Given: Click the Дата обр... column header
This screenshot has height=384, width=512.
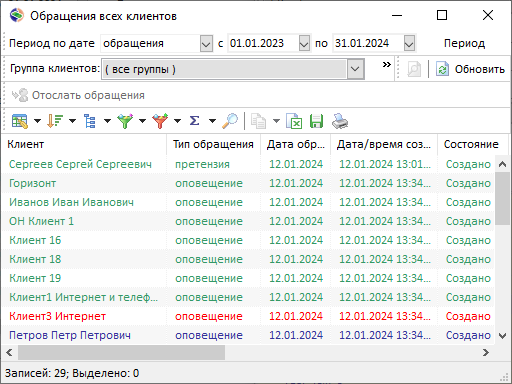Looking at the screenshot, I should pyautogui.click(x=295, y=144).
